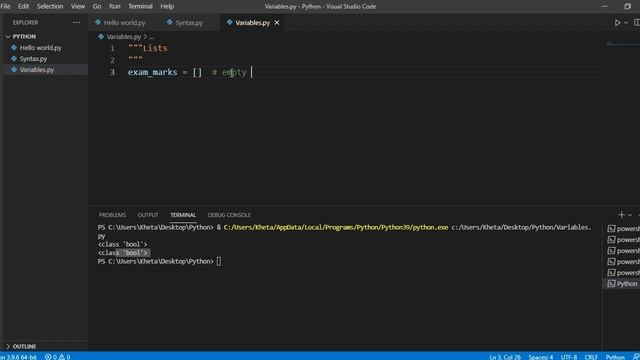Select Variables.py in the Explorer tree
Image resolution: width=640 pixels, height=360 pixels.
pos(37,70)
